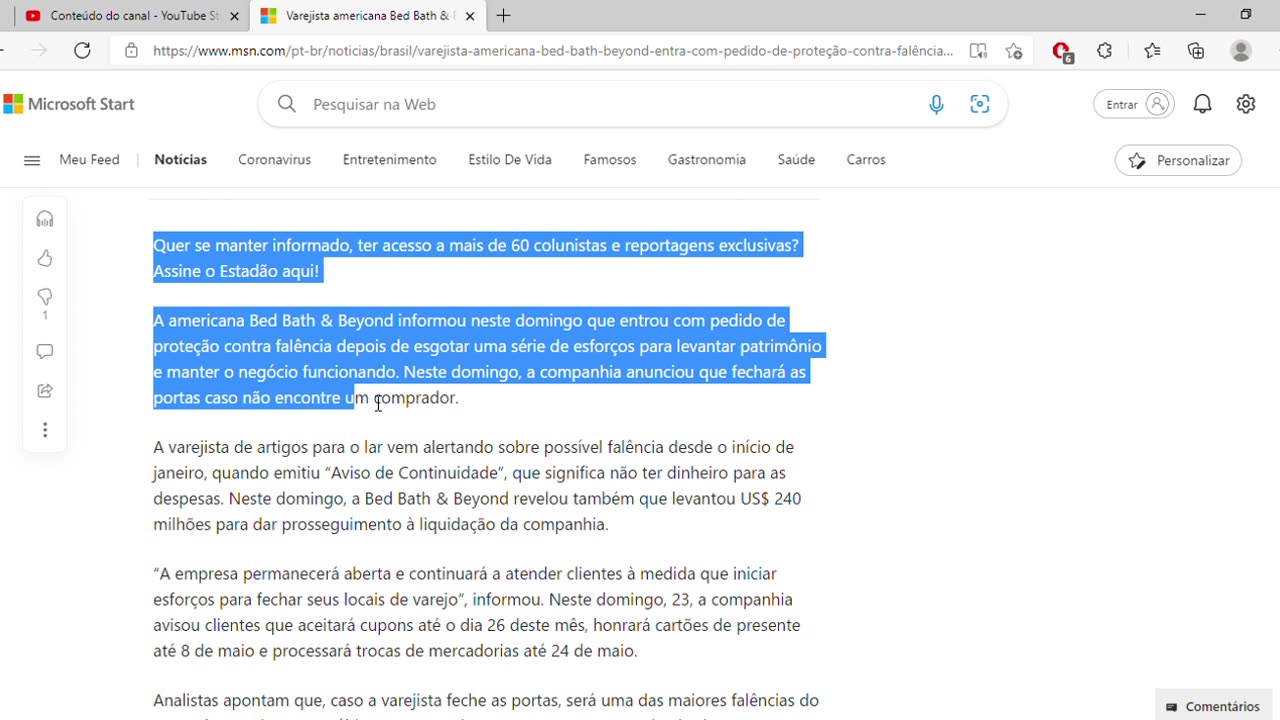Screen dimensions: 1280x720
Task: Open the Entretenimento section
Action: pos(389,160)
